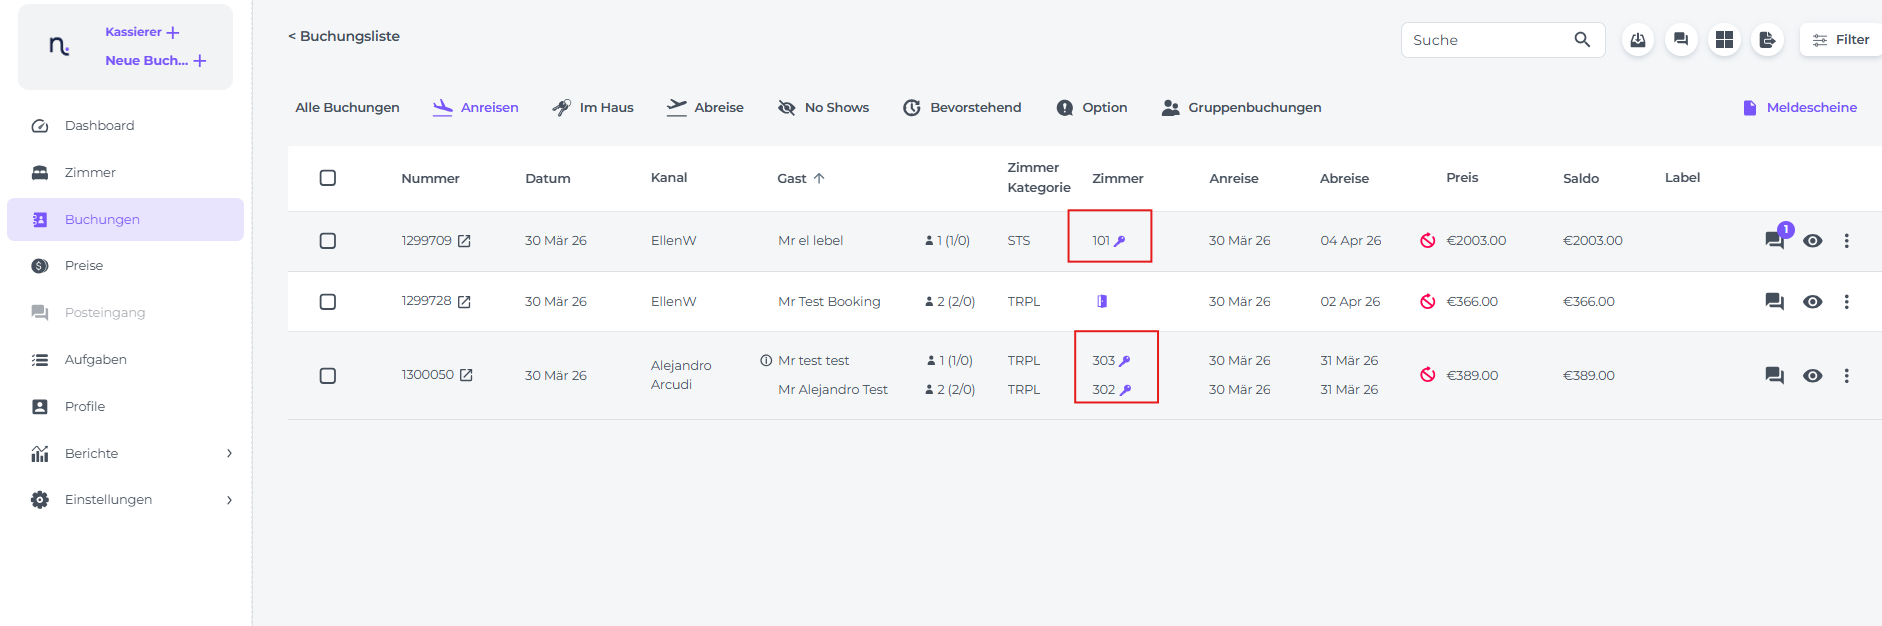Open the Meldescheine link
This screenshot has height=626, width=1882.
[1799, 107]
